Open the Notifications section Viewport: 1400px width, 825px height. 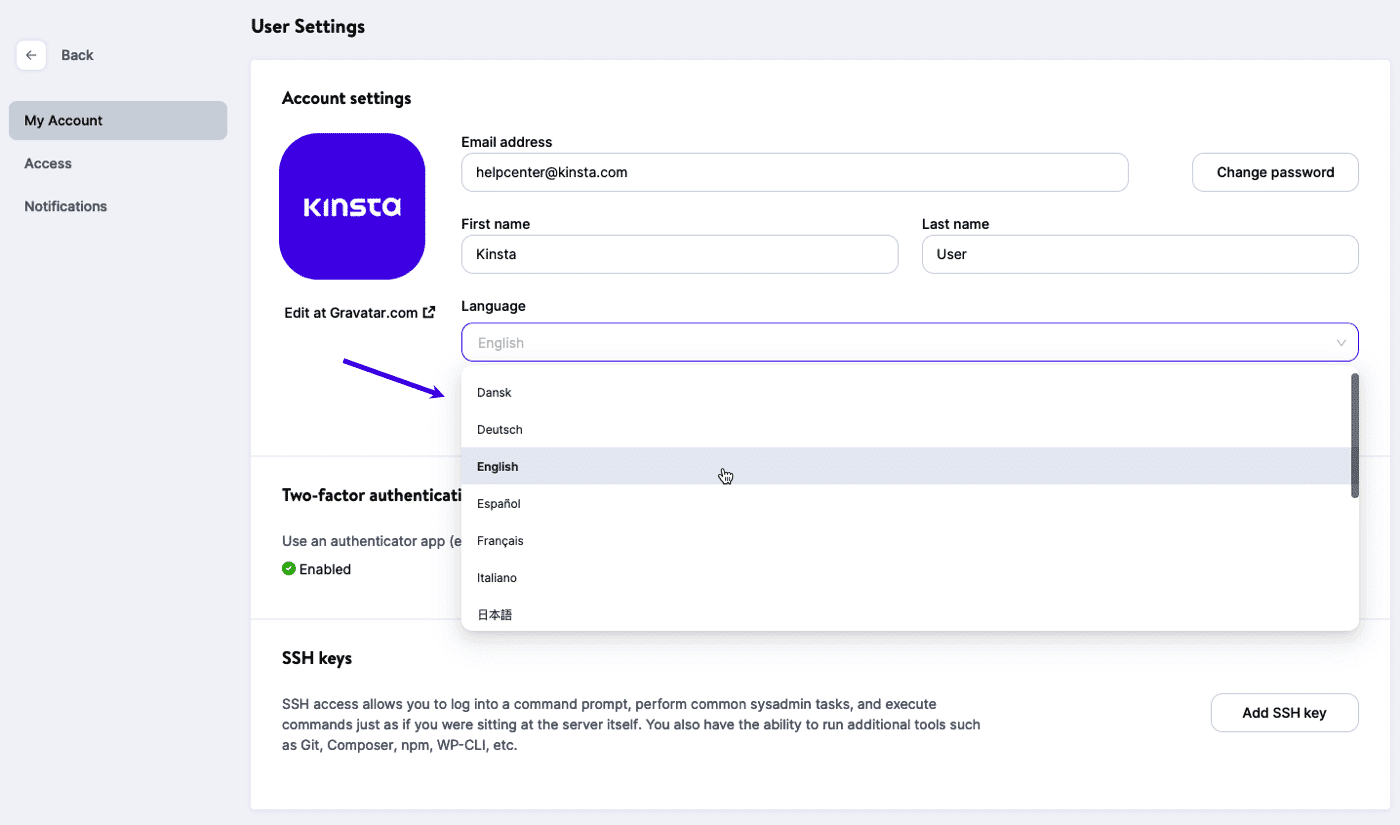(65, 206)
